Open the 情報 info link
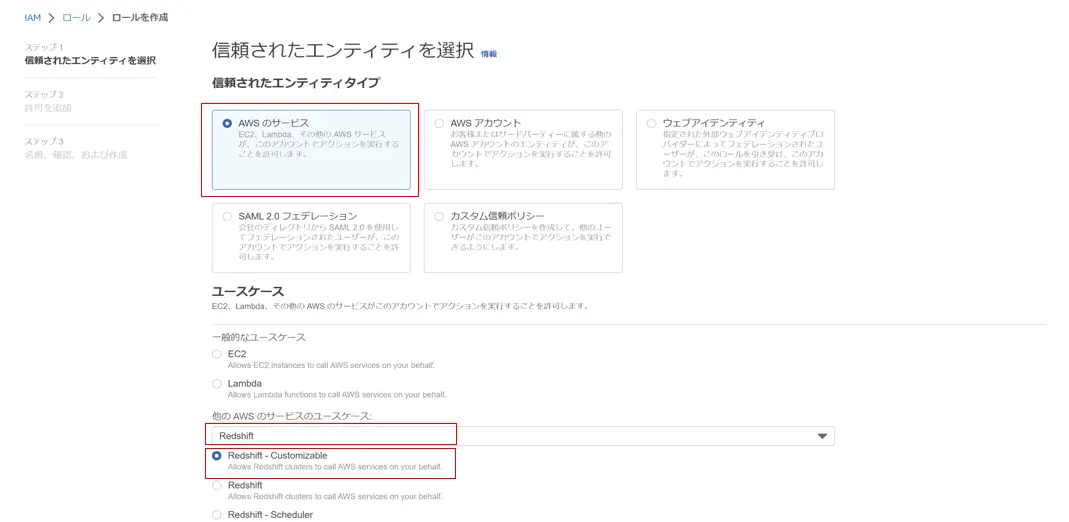Image resolution: width=1069 pixels, height=522 pixels. pyautogui.click(x=489, y=54)
